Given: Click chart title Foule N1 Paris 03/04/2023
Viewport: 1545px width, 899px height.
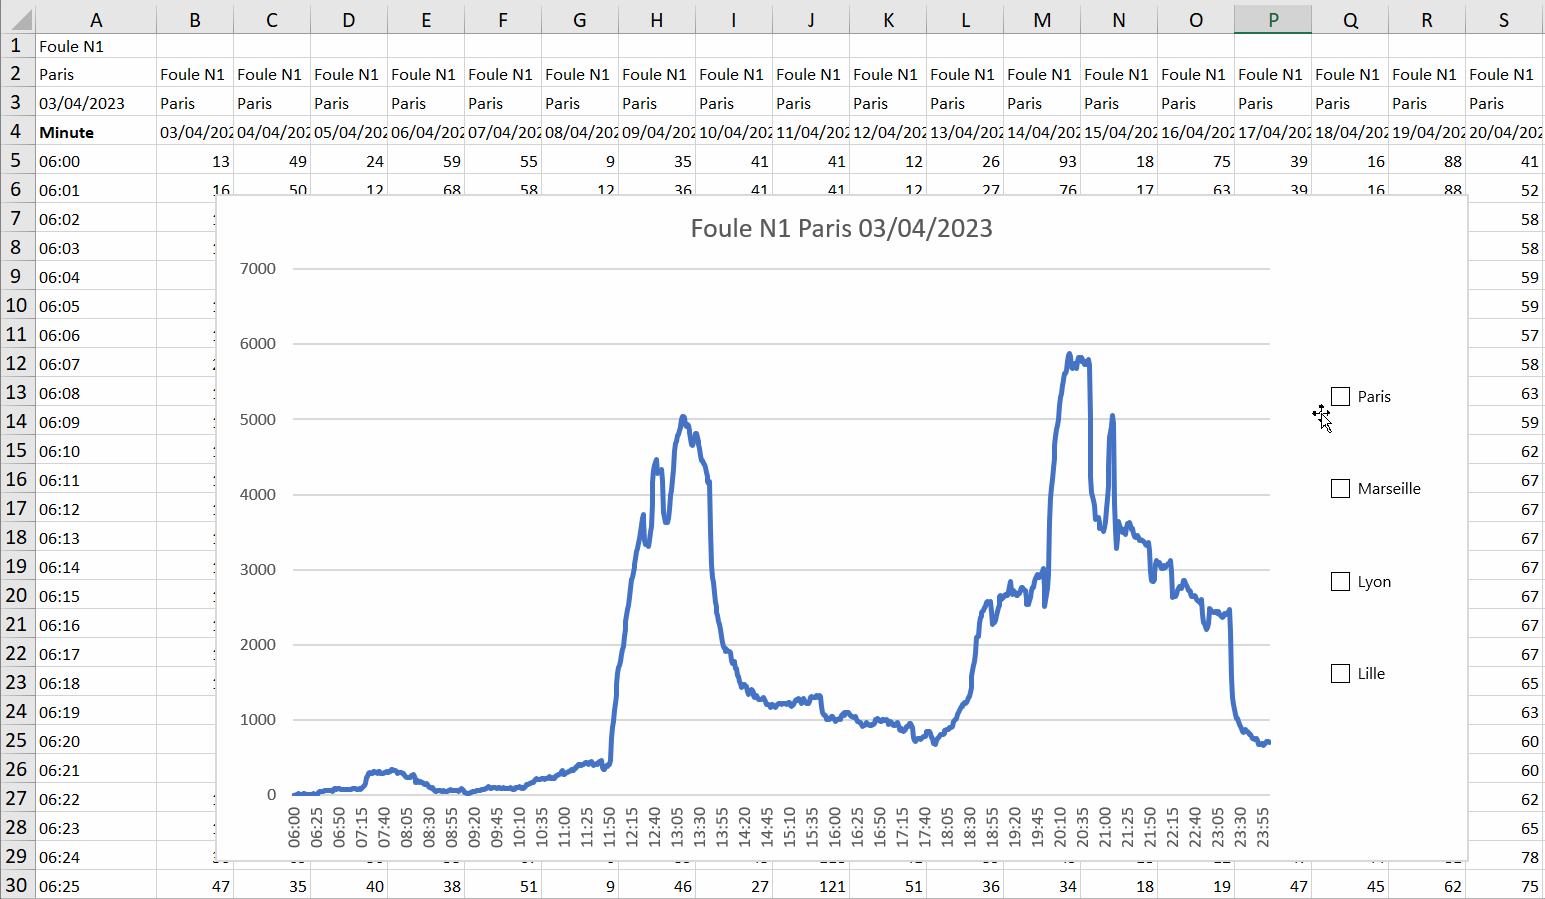Looking at the screenshot, I should [841, 229].
